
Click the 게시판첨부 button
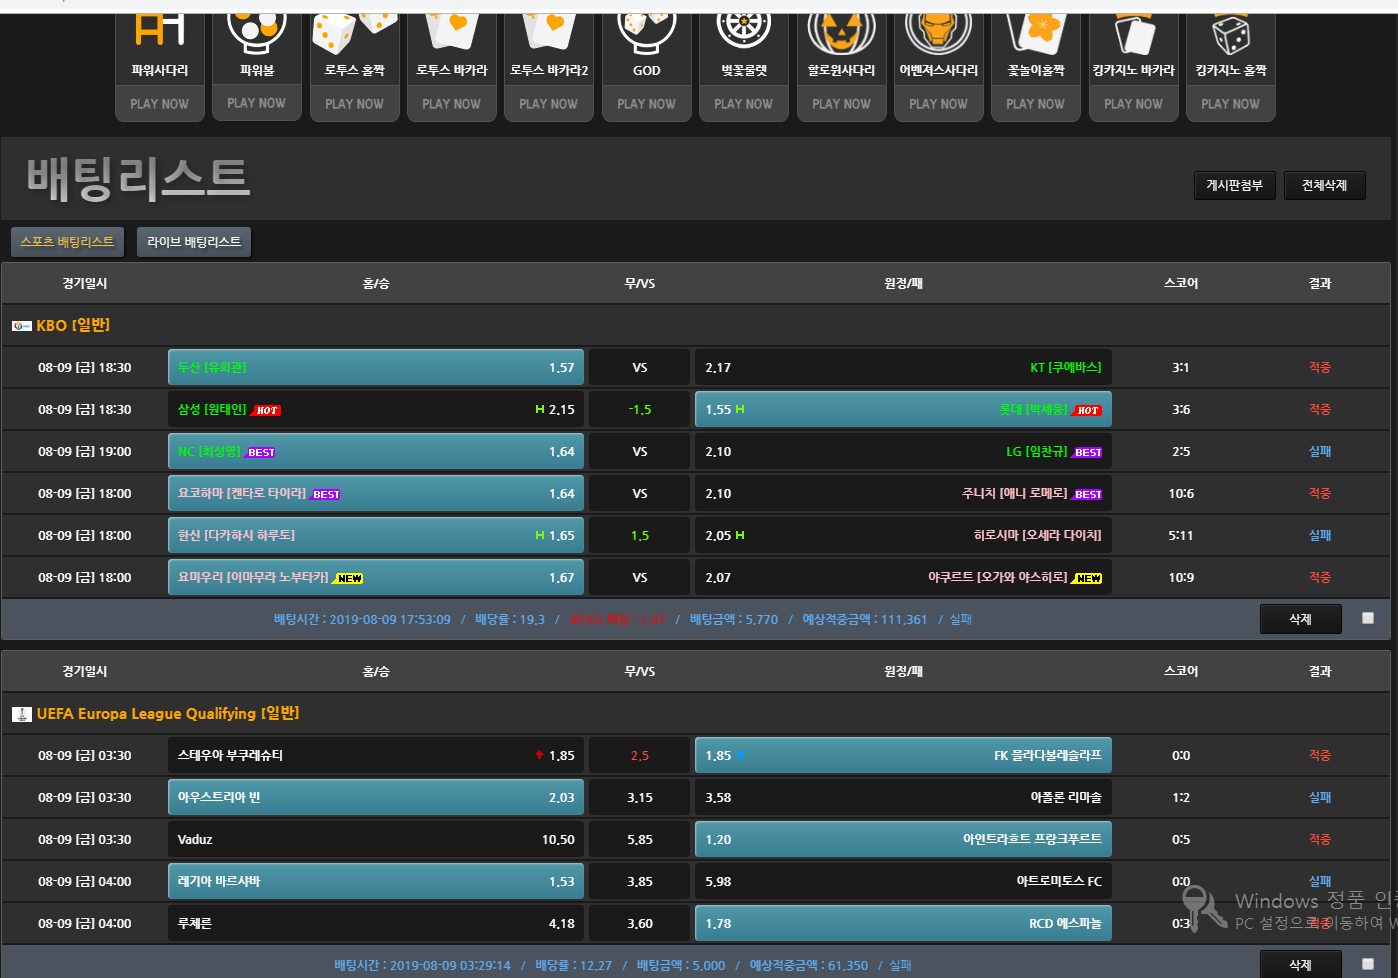(1234, 186)
